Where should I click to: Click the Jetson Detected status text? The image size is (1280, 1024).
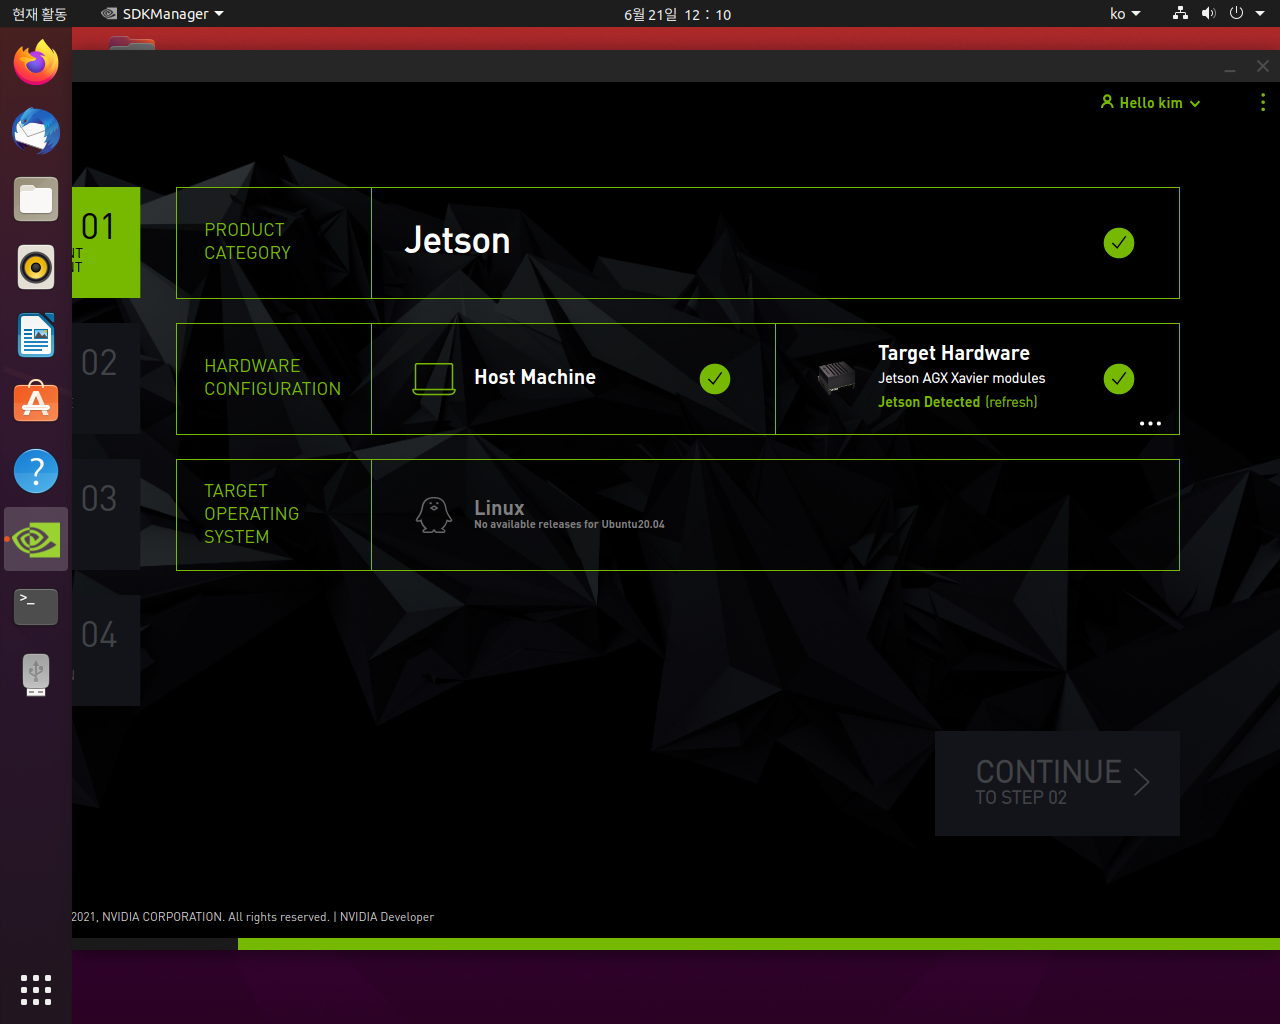[929, 402]
